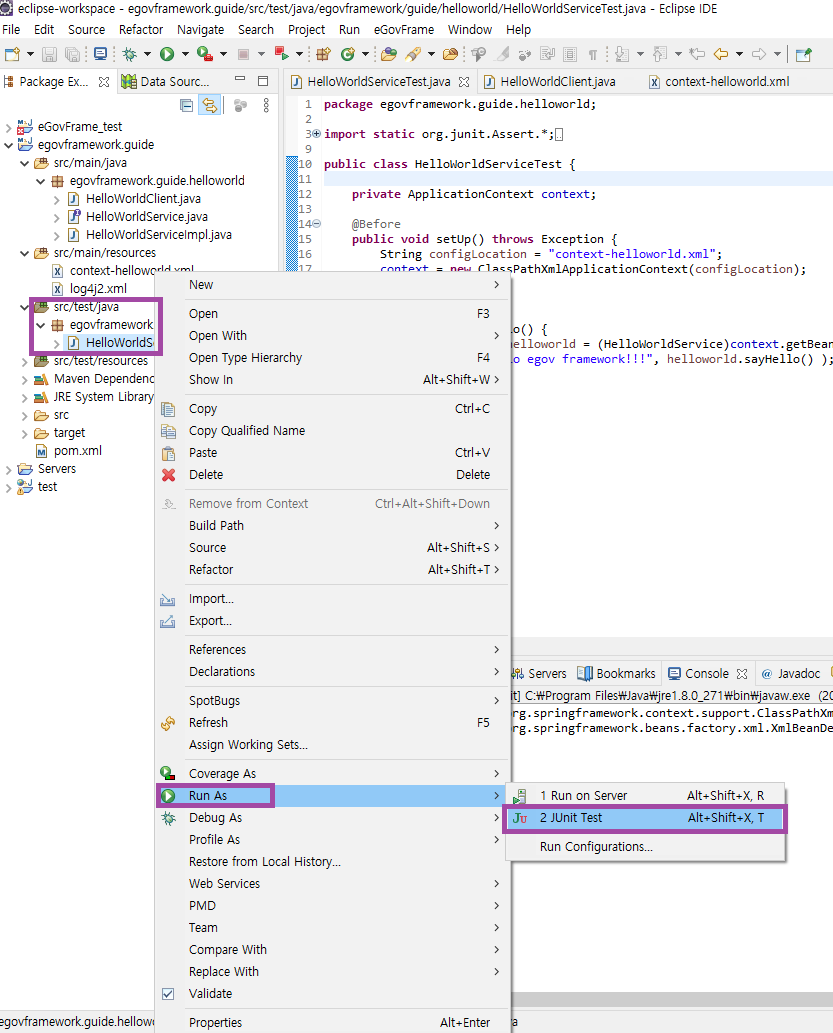Screen dimensions: 833x1033
Task: Click the Run on Server submenu icon
Action: [x=520, y=796]
